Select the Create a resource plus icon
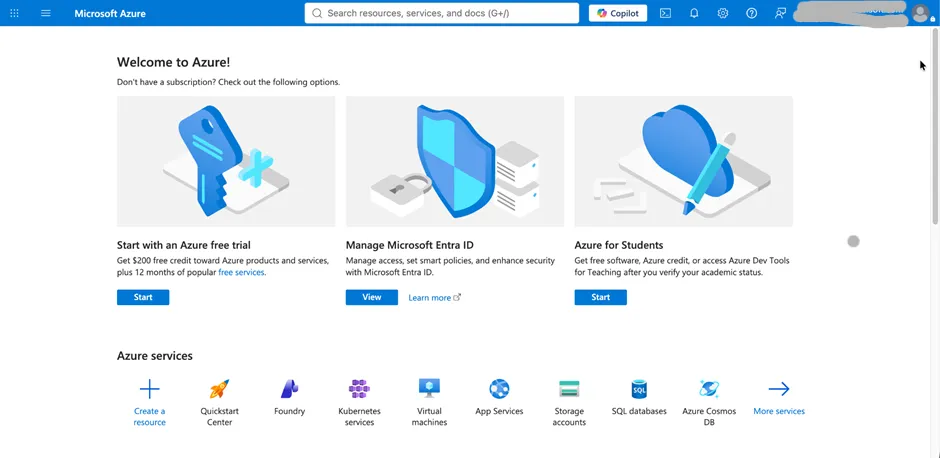The width and height of the screenshot is (940, 458). click(x=149, y=389)
